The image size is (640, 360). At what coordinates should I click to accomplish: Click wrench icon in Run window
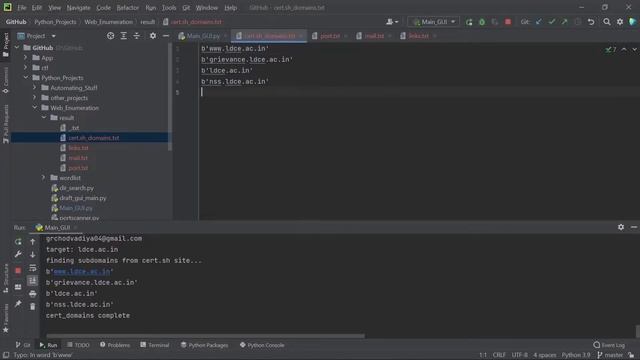coord(18,254)
